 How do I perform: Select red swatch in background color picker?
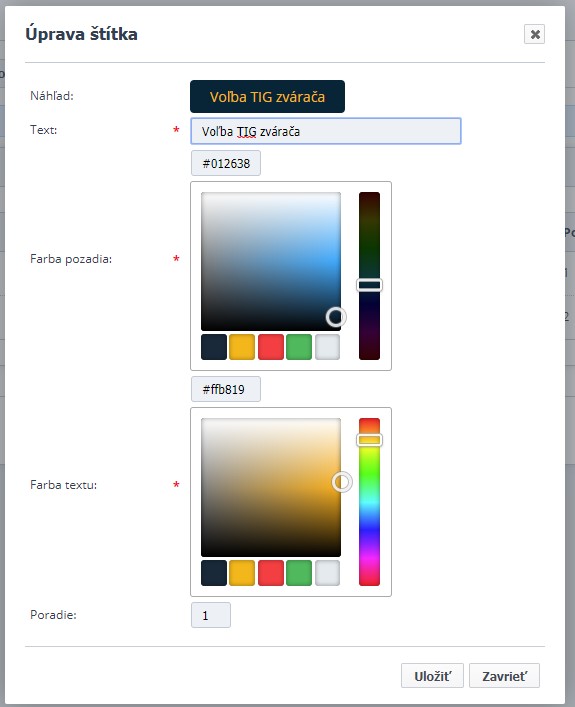(271, 347)
